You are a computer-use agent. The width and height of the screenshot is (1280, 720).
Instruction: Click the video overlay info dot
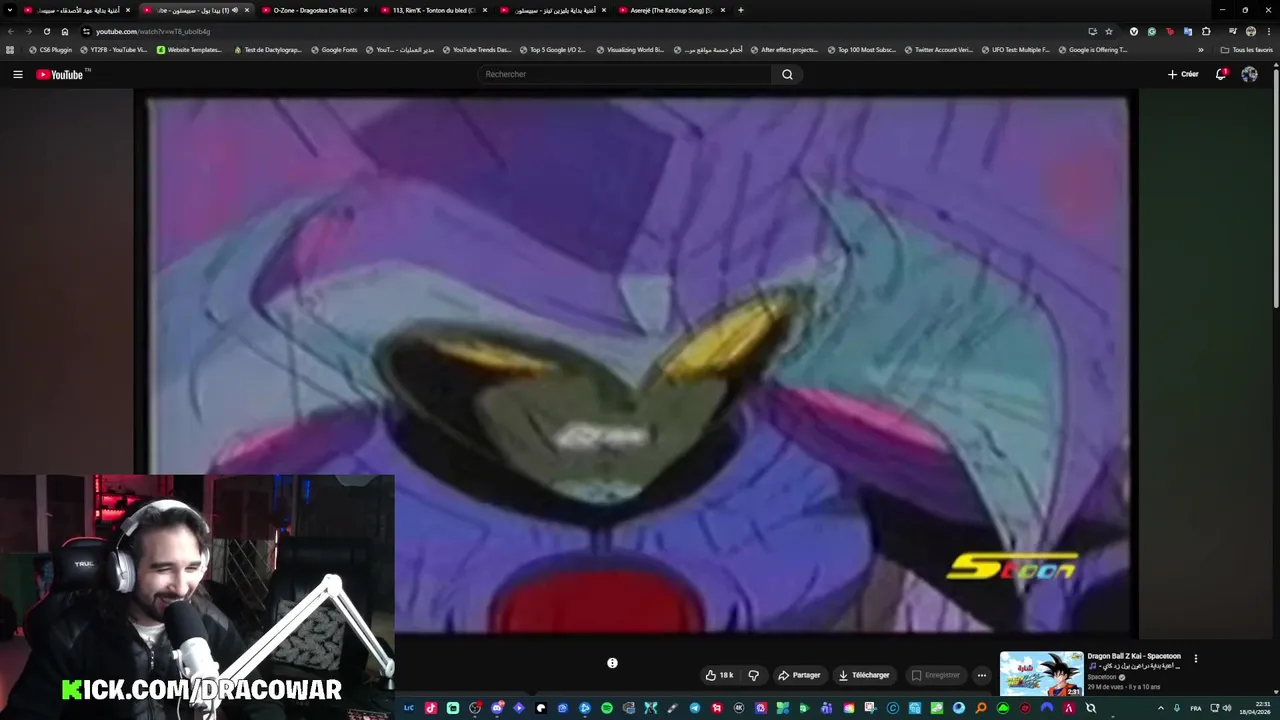(x=612, y=663)
